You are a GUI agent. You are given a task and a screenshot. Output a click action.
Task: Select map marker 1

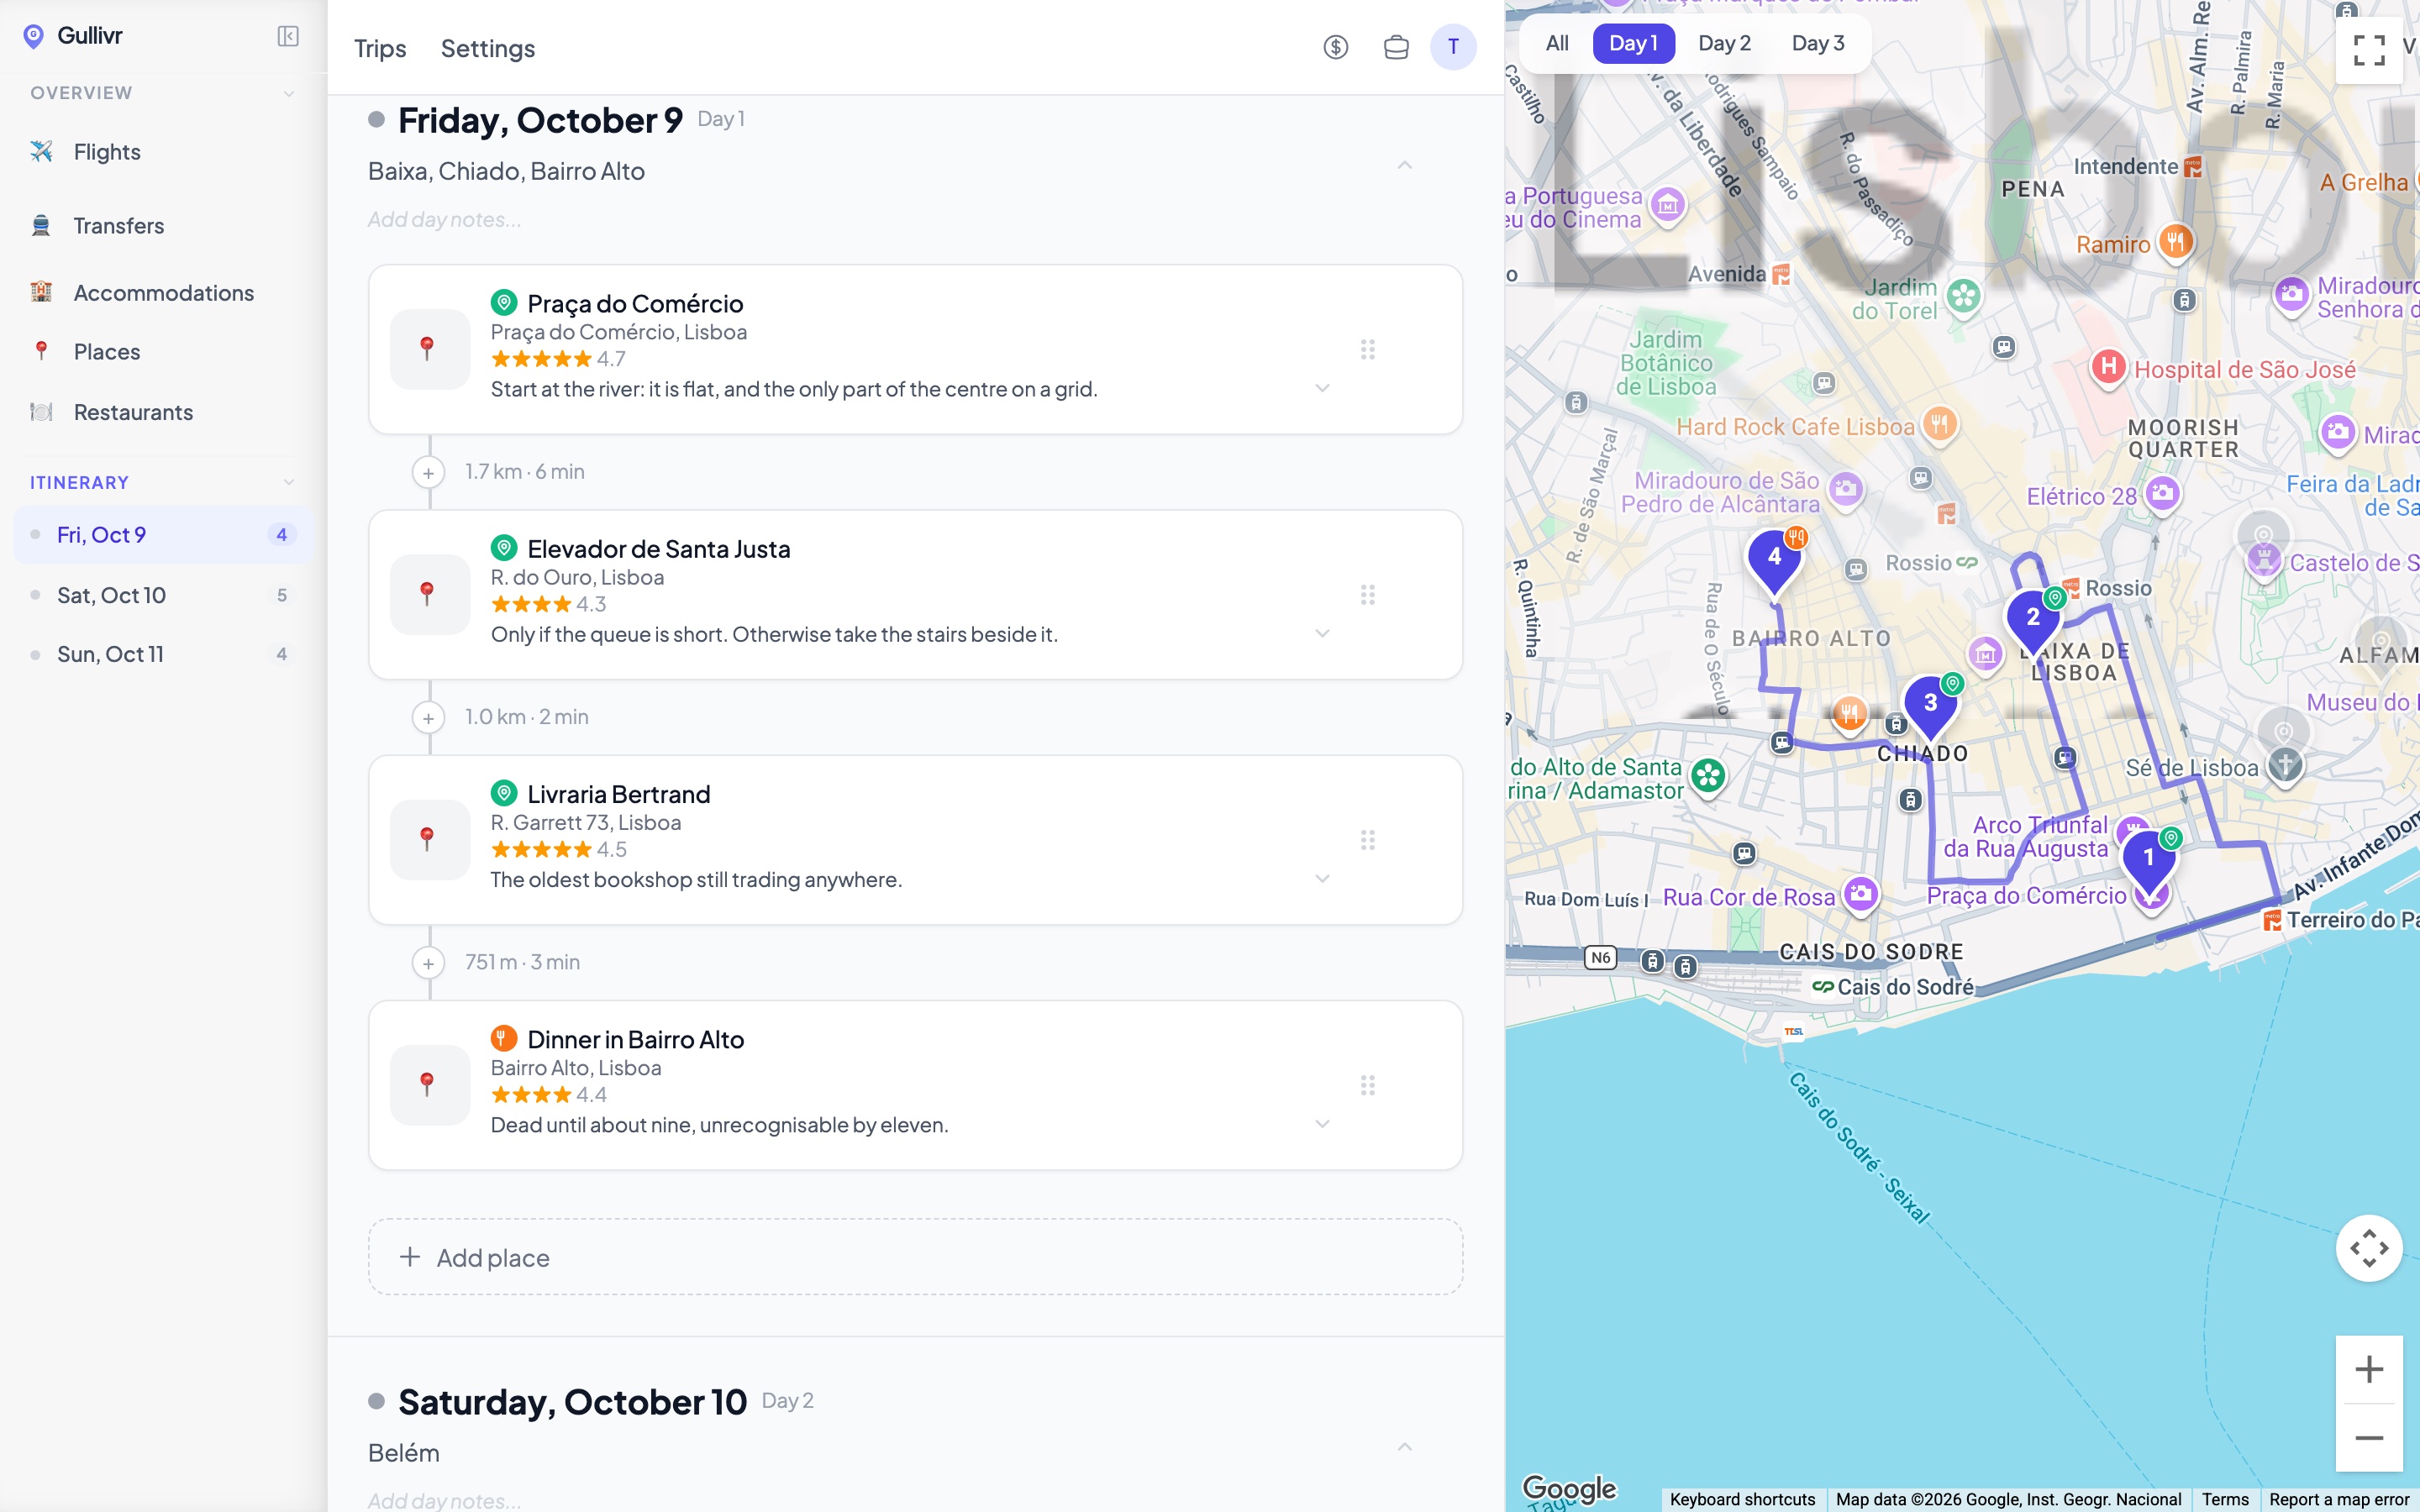2148,860
